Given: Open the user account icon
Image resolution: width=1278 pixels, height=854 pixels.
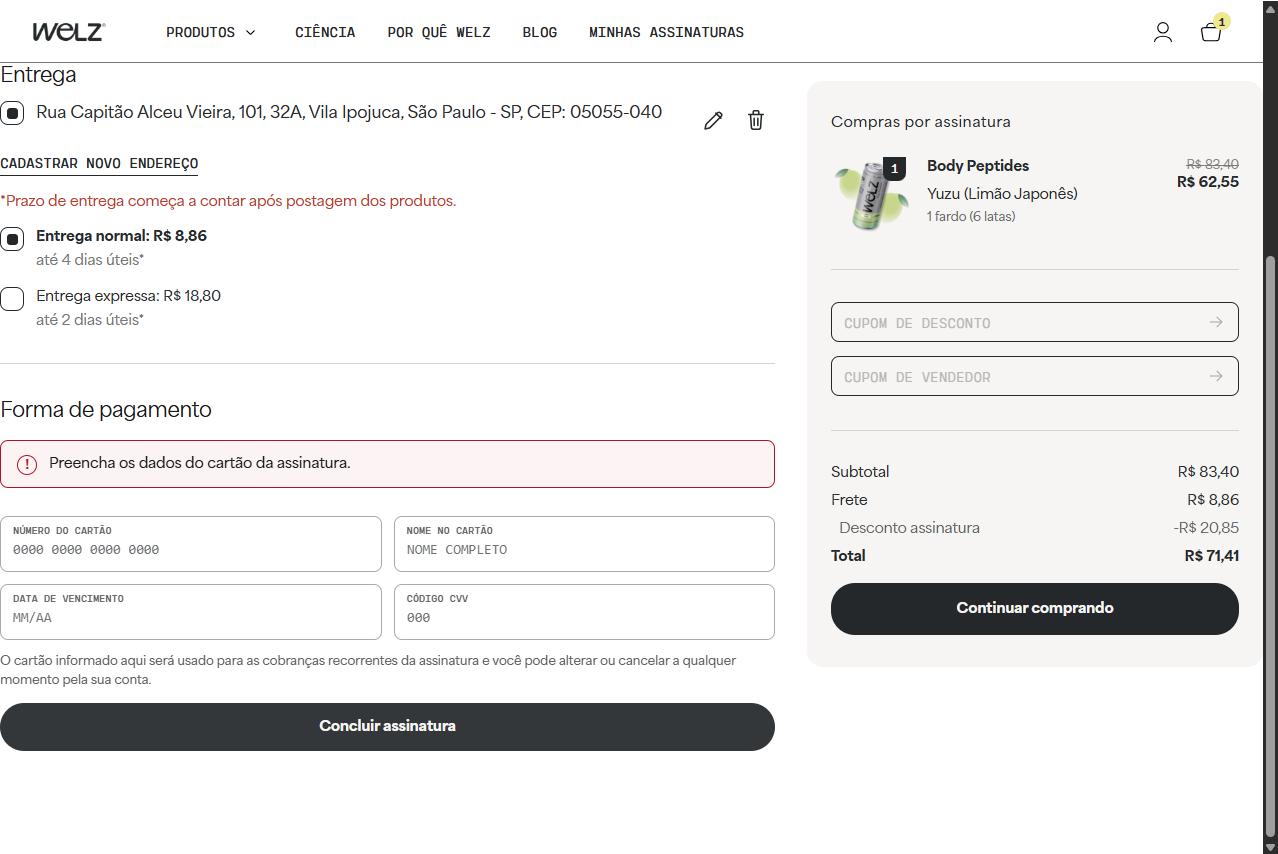Looking at the screenshot, I should pyautogui.click(x=1162, y=32).
